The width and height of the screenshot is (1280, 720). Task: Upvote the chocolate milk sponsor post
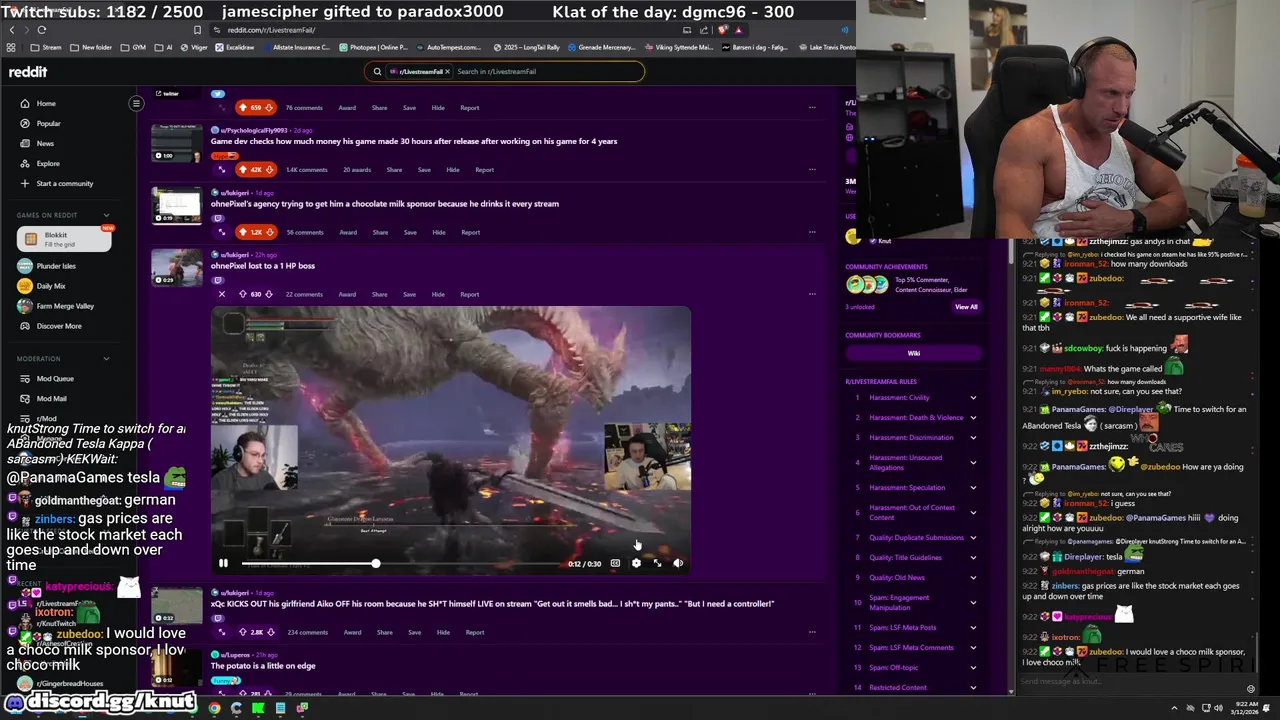click(242, 232)
